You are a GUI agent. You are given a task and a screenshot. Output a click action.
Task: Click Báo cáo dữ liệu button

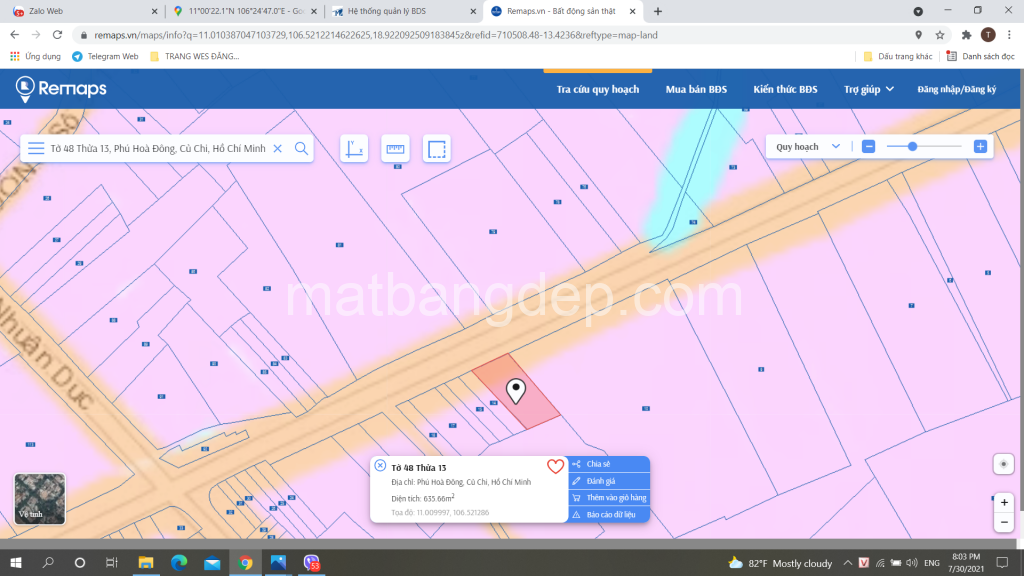pos(609,515)
